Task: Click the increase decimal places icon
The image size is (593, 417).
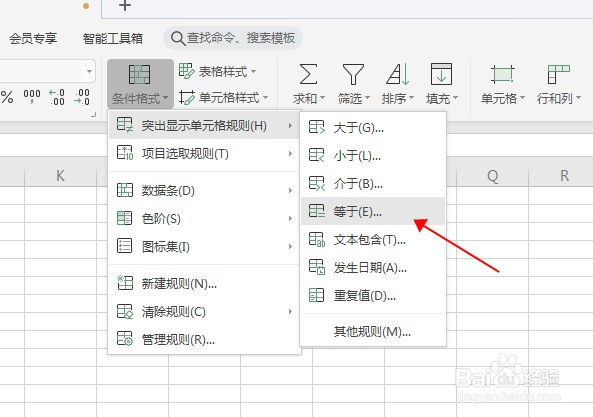Action: (57, 97)
